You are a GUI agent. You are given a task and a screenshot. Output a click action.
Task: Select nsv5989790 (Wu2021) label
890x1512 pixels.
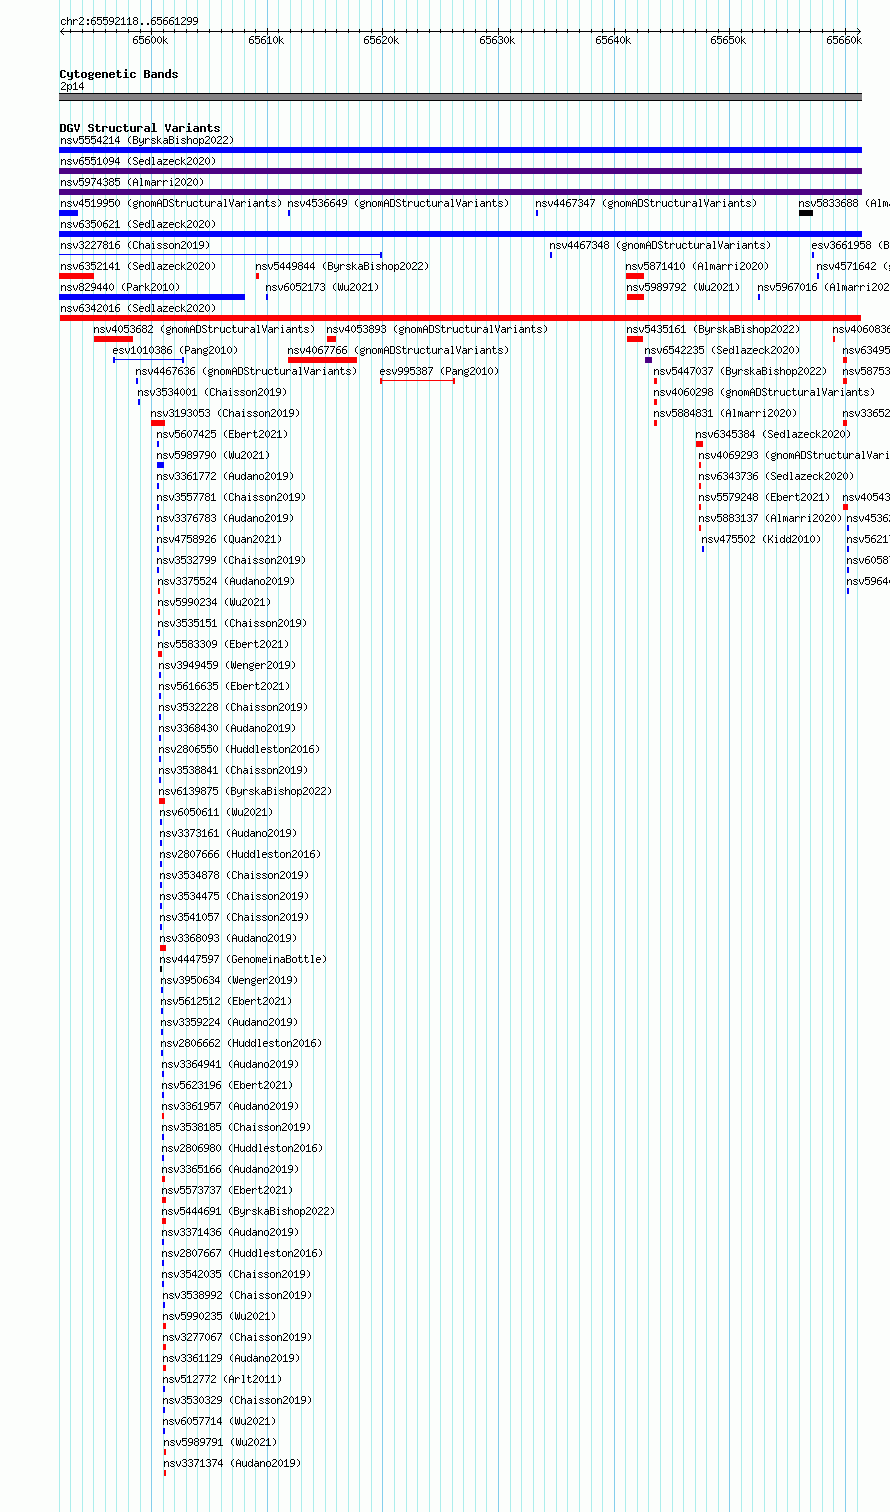coord(214,456)
